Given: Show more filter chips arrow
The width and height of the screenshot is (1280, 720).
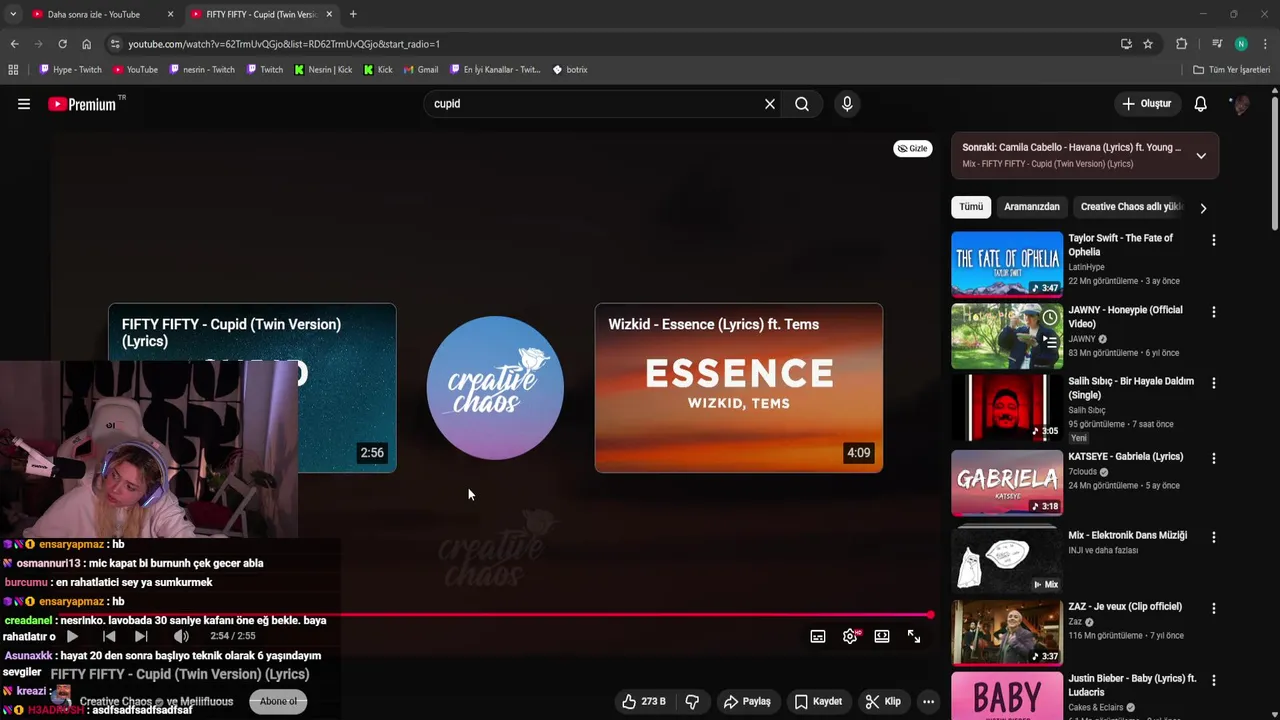Looking at the screenshot, I should pyautogui.click(x=1203, y=208).
